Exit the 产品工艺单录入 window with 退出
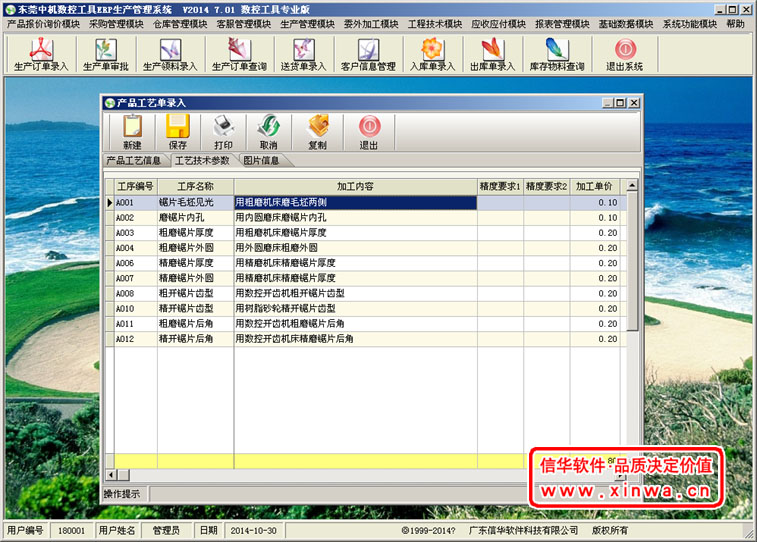The height and width of the screenshot is (542, 757). (369, 132)
